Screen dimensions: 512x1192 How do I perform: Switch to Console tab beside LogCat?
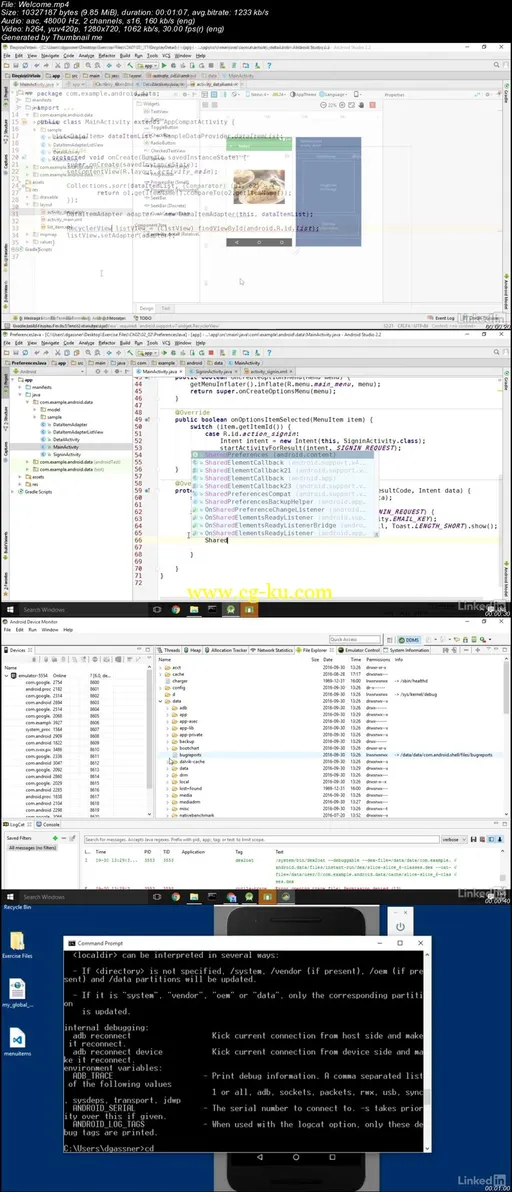(x=50, y=824)
